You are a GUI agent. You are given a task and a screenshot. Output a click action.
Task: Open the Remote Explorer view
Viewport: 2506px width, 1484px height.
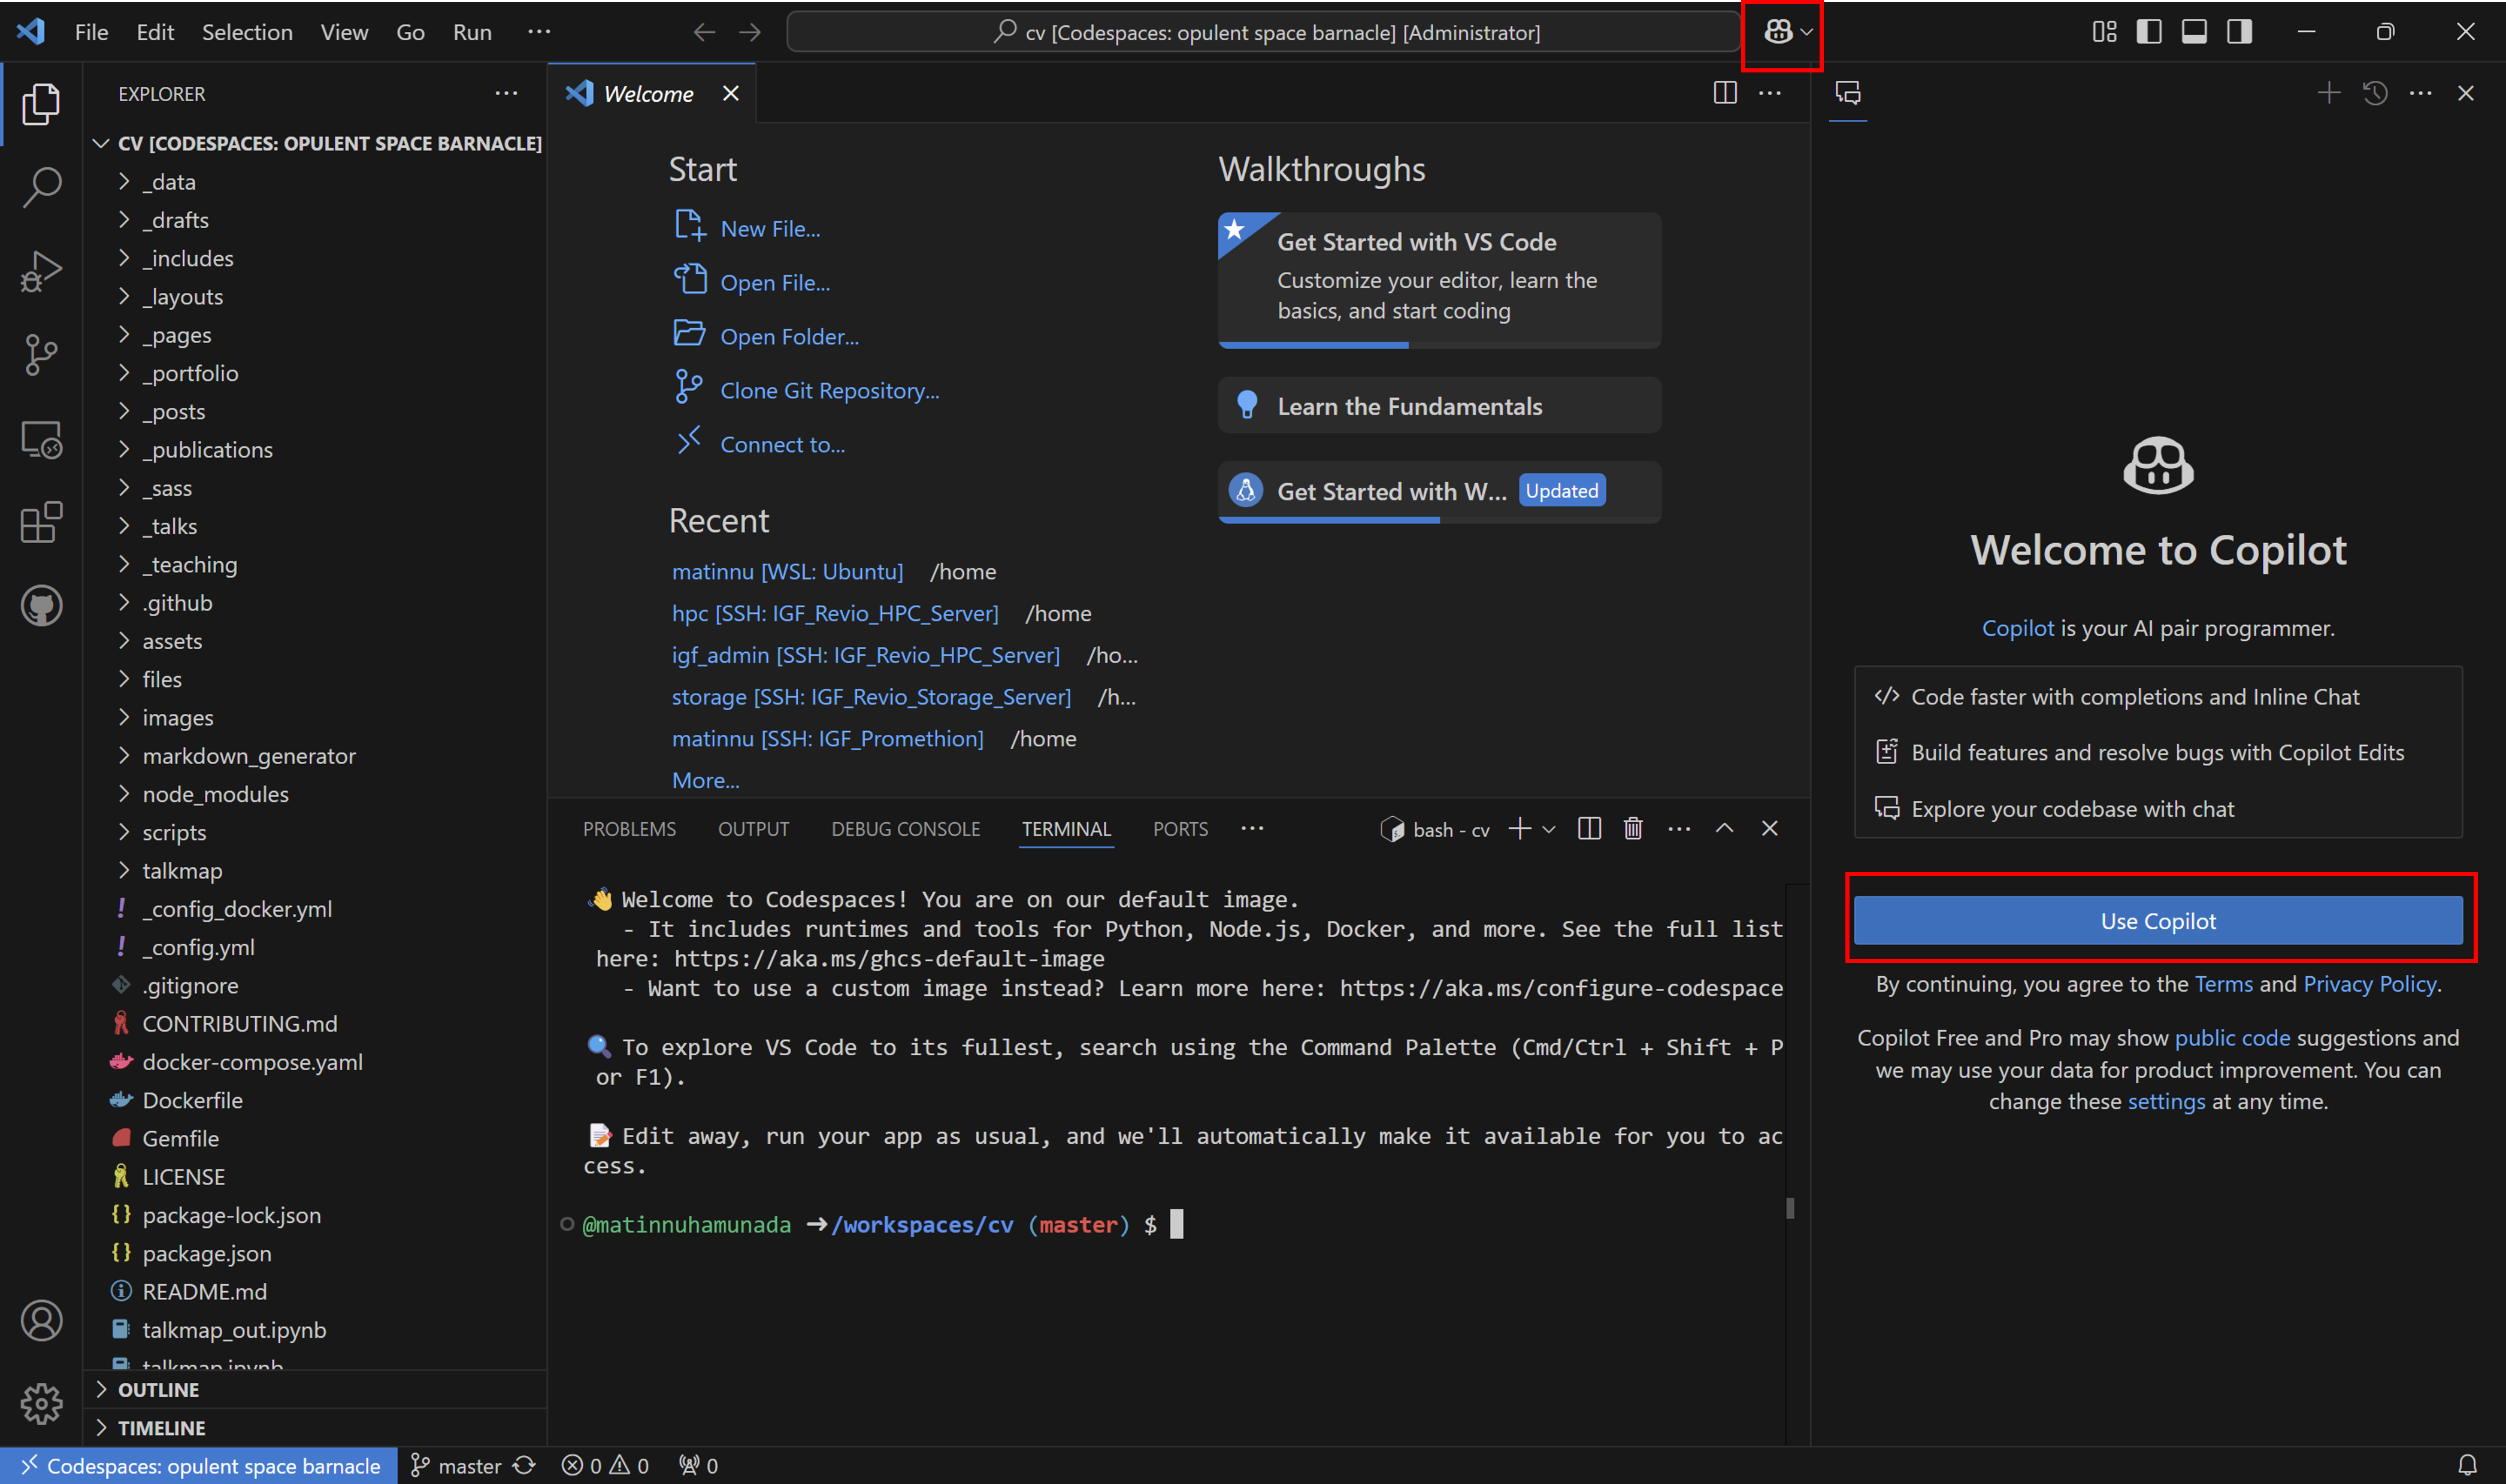click(x=41, y=439)
